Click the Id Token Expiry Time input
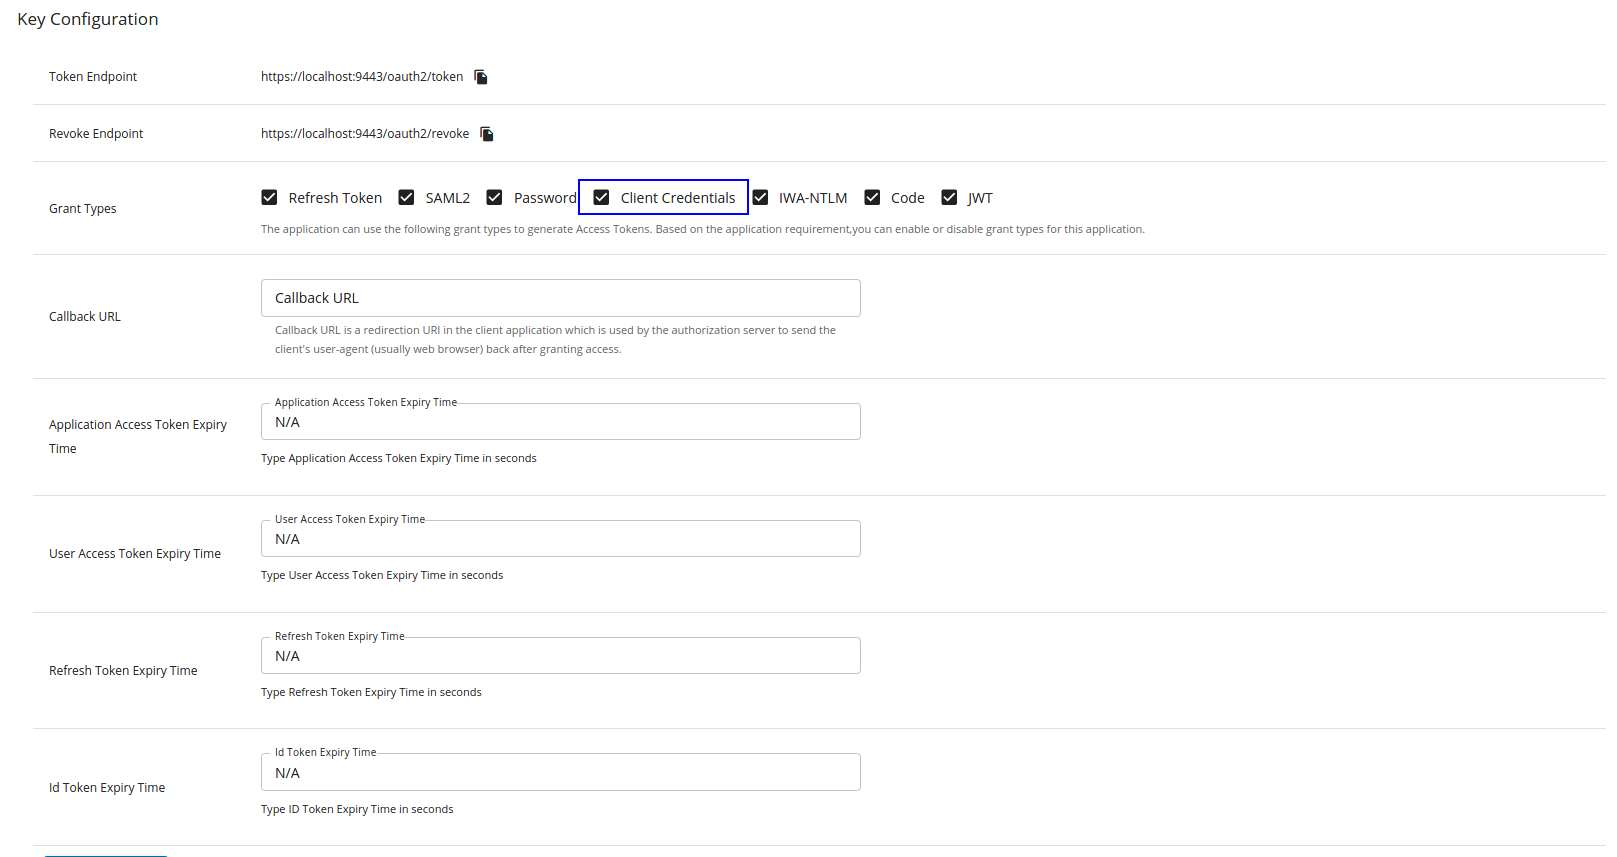The width and height of the screenshot is (1617, 857). pyautogui.click(x=560, y=773)
